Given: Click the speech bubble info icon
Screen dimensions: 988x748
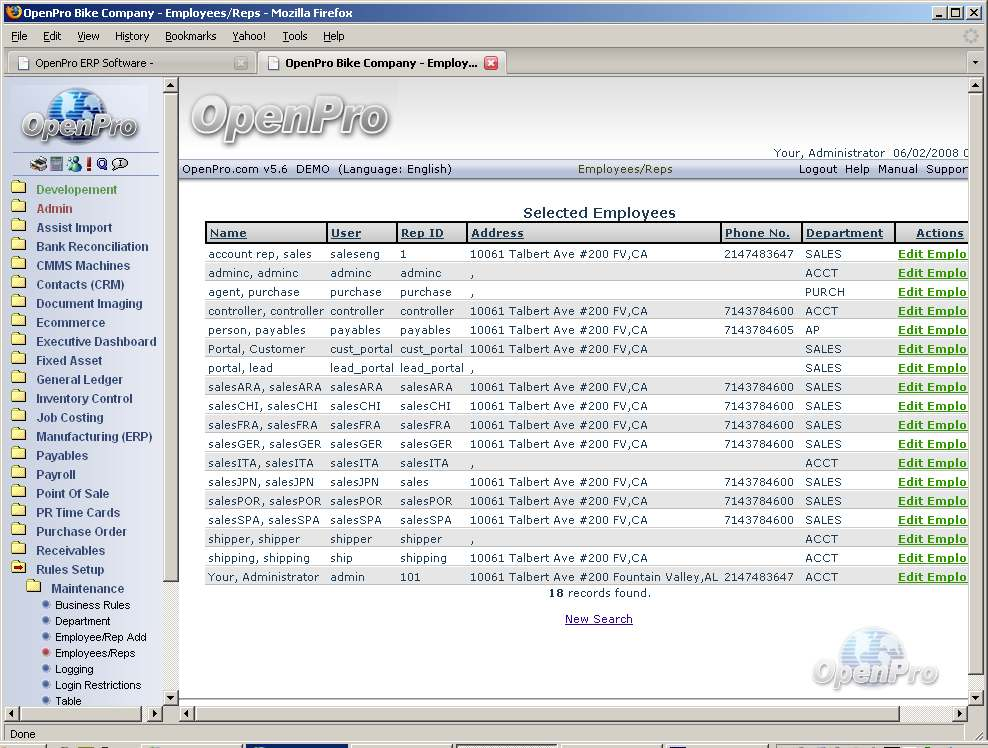Looking at the screenshot, I should pyautogui.click(x=120, y=164).
